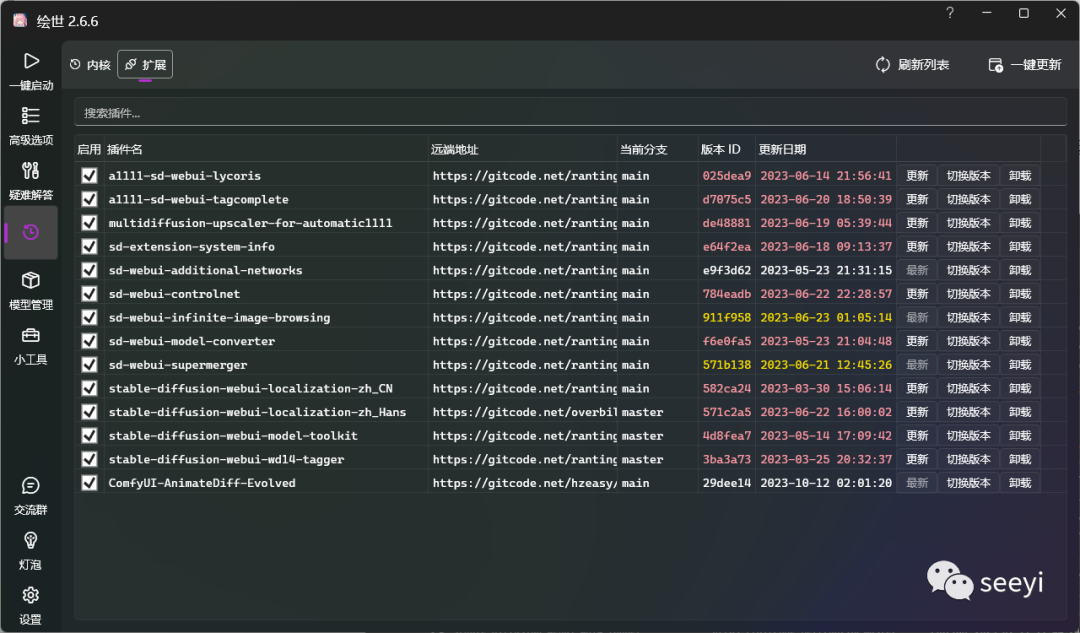This screenshot has height=633, width=1080.
Task: Disable the sd-webui-controlnet plugin checkbox
Action: pyautogui.click(x=90, y=294)
